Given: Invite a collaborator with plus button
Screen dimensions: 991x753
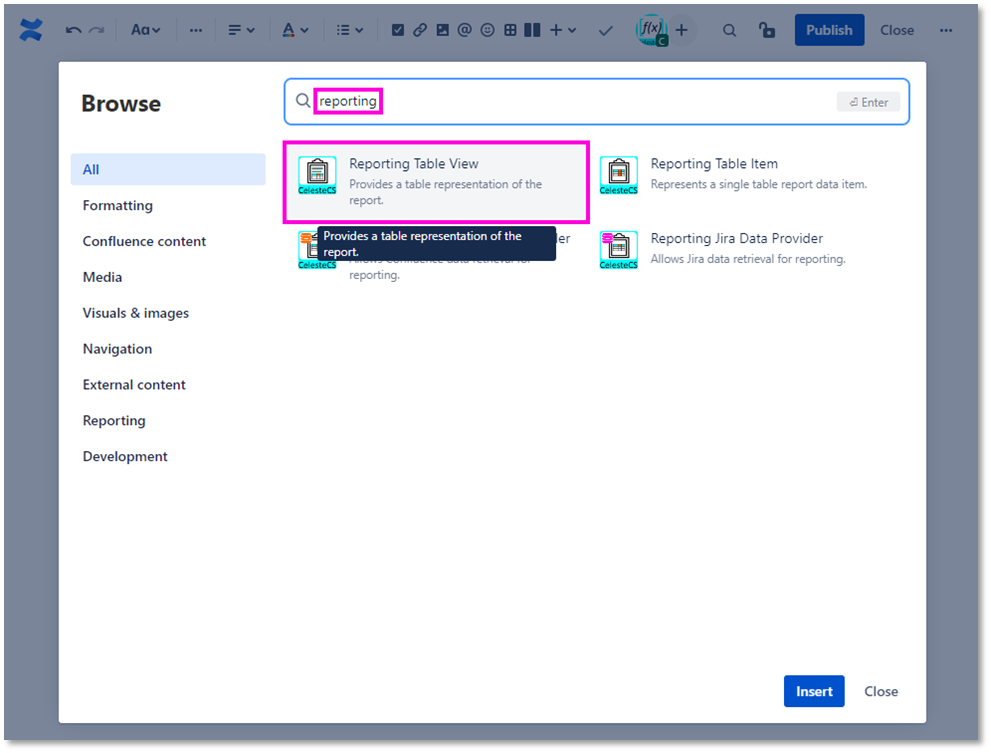Looking at the screenshot, I should [x=681, y=30].
